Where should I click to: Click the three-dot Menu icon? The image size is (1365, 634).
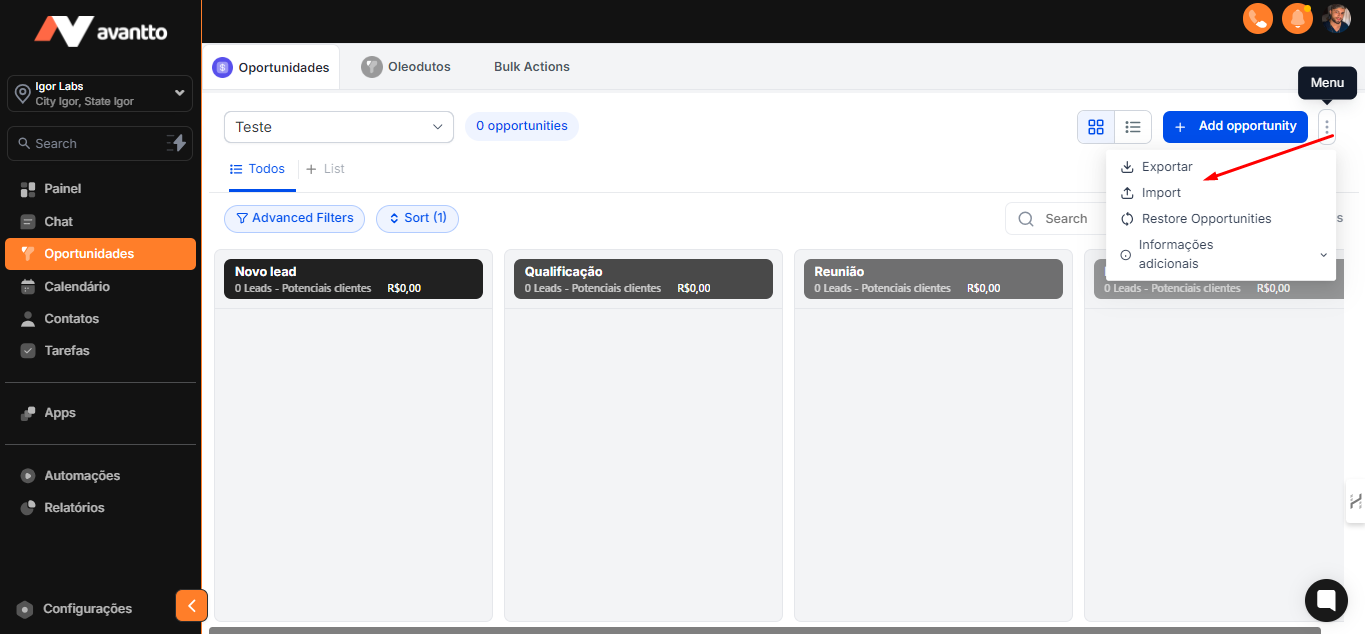[x=1326, y=127]
